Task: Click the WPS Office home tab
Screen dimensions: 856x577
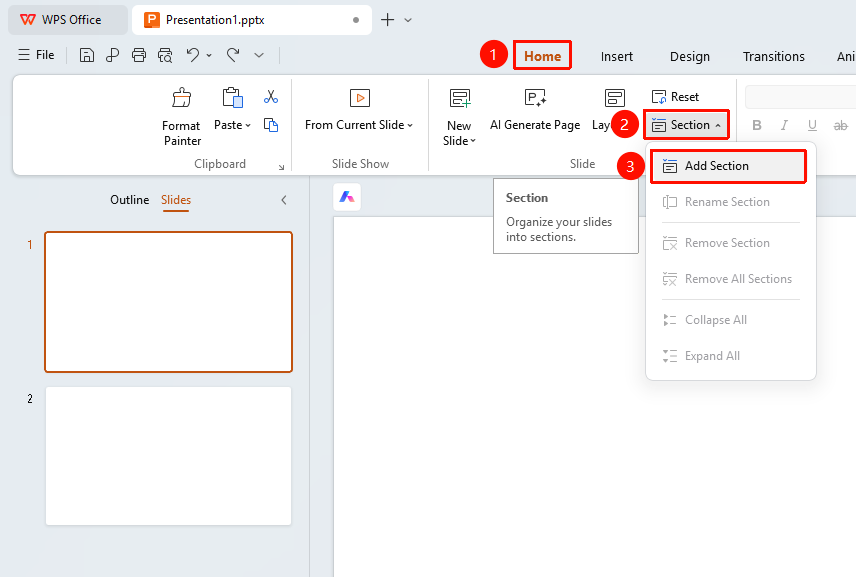Action: click(68, 20)
